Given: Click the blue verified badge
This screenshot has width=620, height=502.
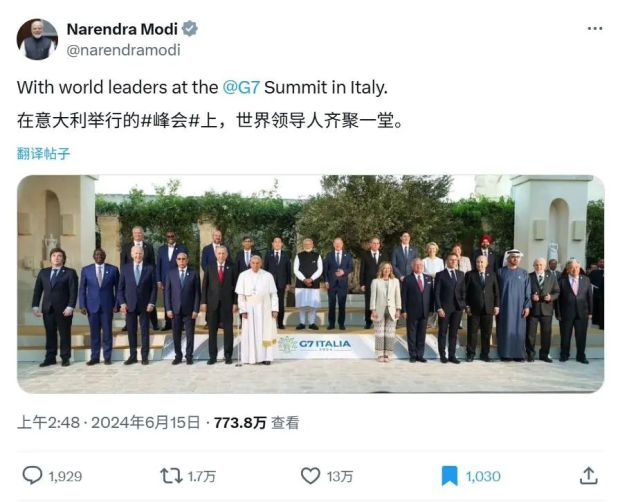Looking at the screenshot, I should (x=190, y=29).
